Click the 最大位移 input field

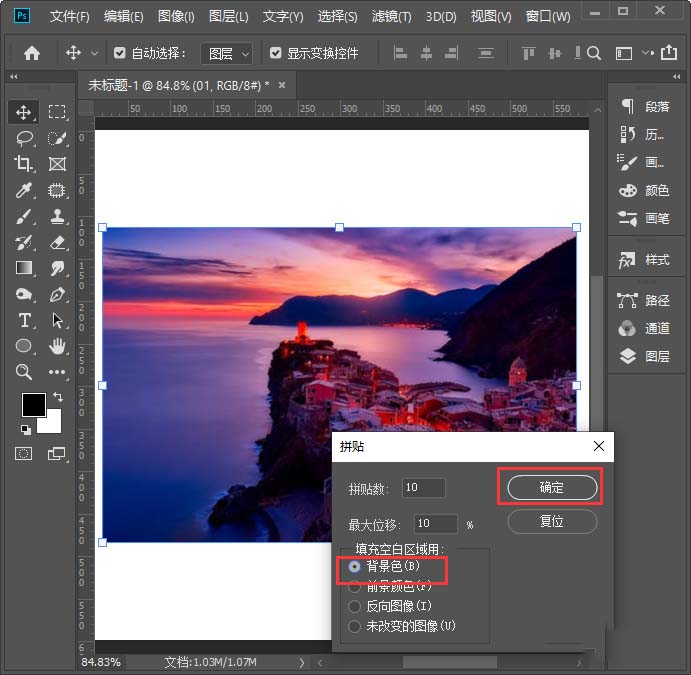435,523
